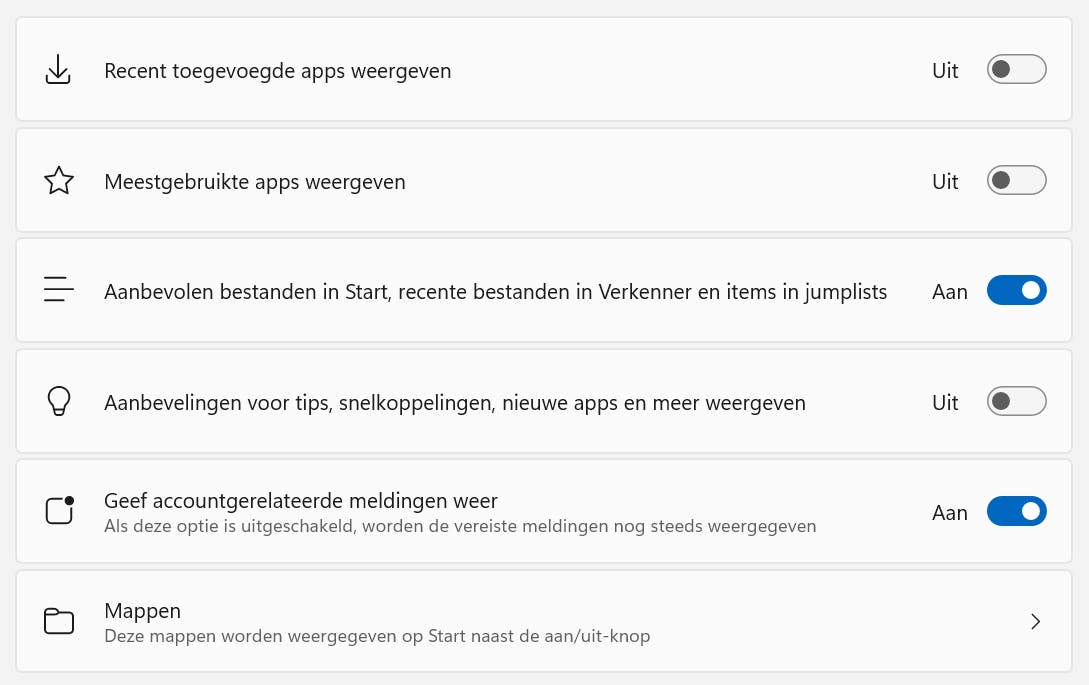Image resolution: width=1089 pixels, height=685 pixels.
Task: Disable the Aanbevolen bestanden in Start toggle
Action: [x=1016, y=291]
